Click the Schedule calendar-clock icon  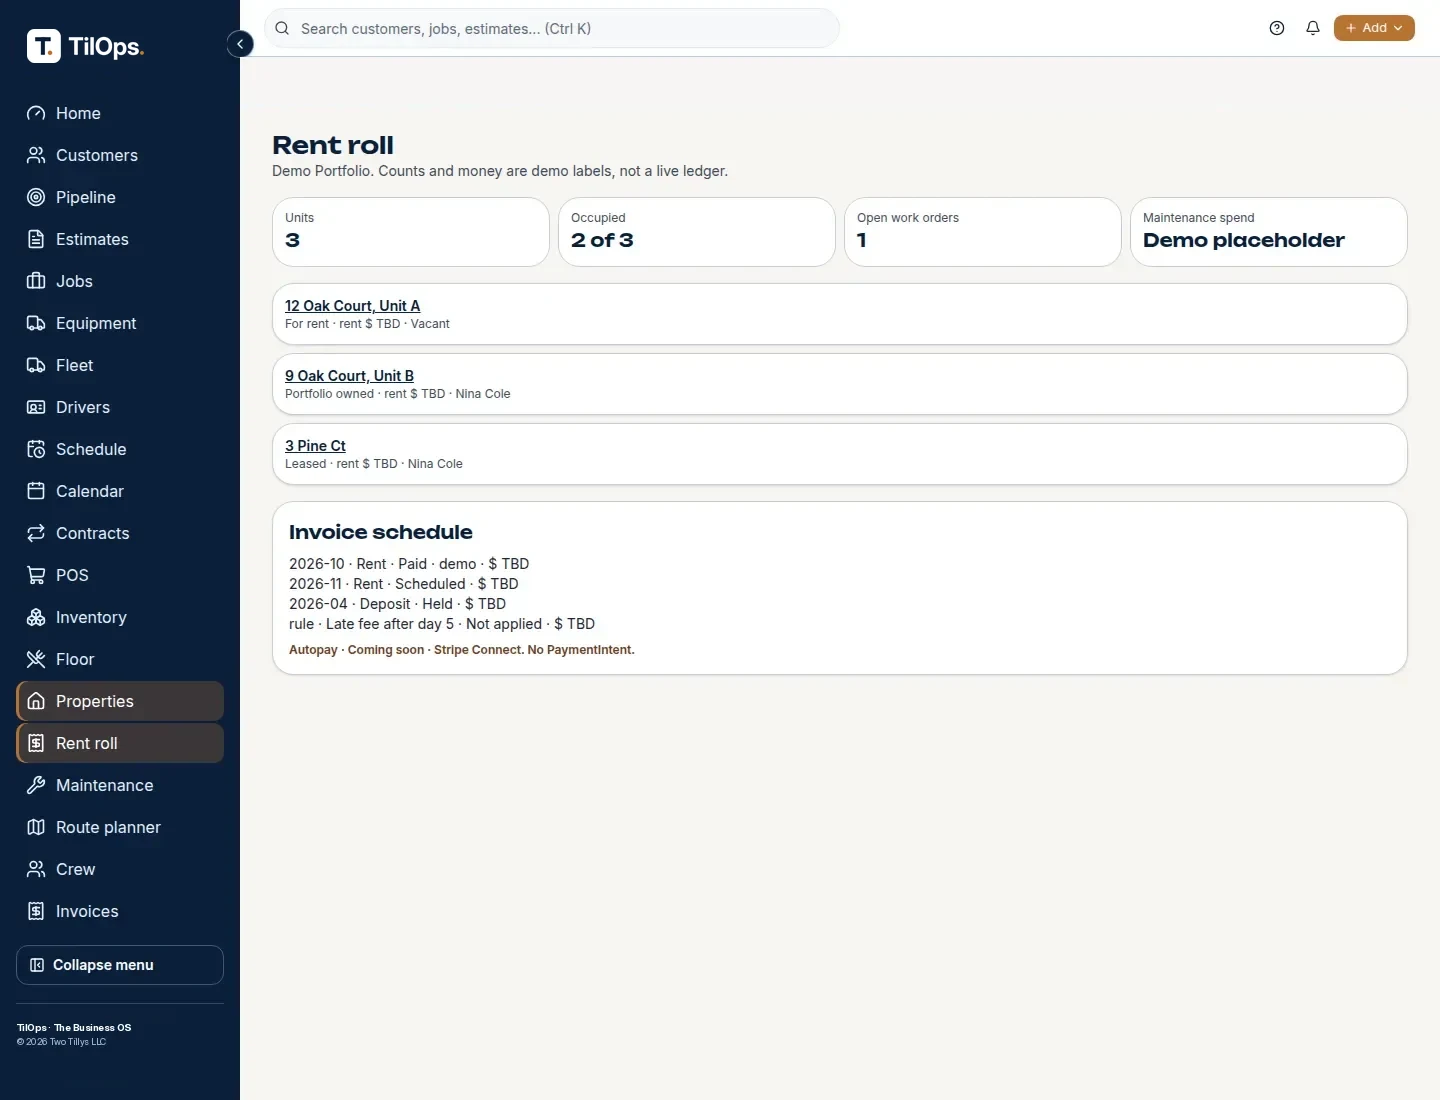36,449
